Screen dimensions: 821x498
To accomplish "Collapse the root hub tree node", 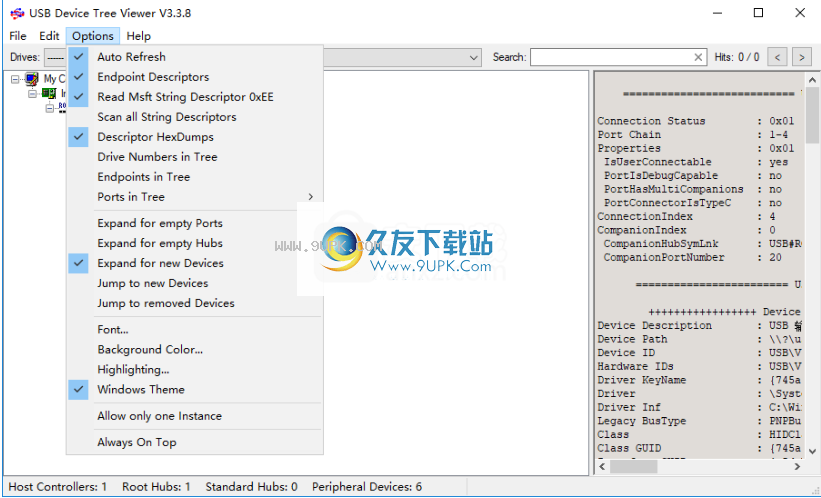I will coord(50,108).
